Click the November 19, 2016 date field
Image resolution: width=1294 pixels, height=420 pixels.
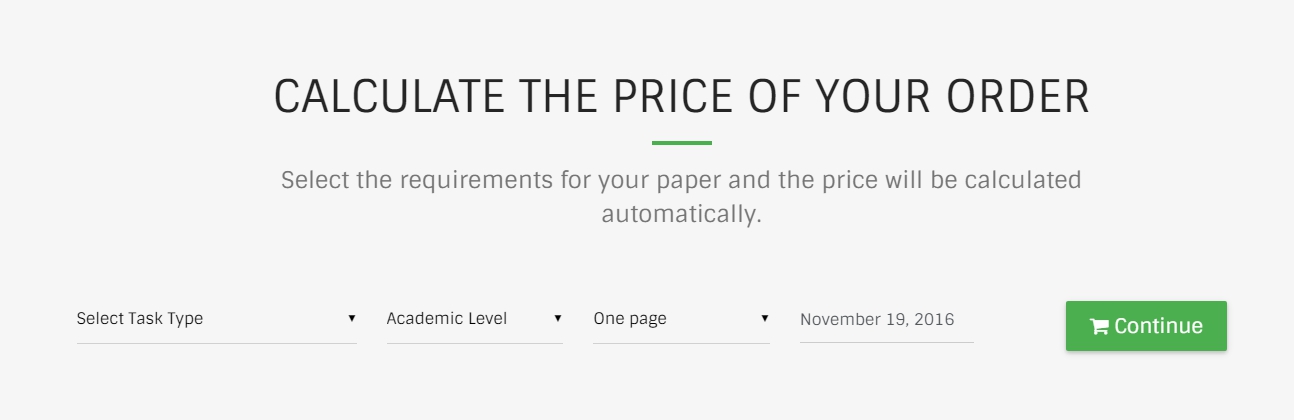[x=887, y=320]
